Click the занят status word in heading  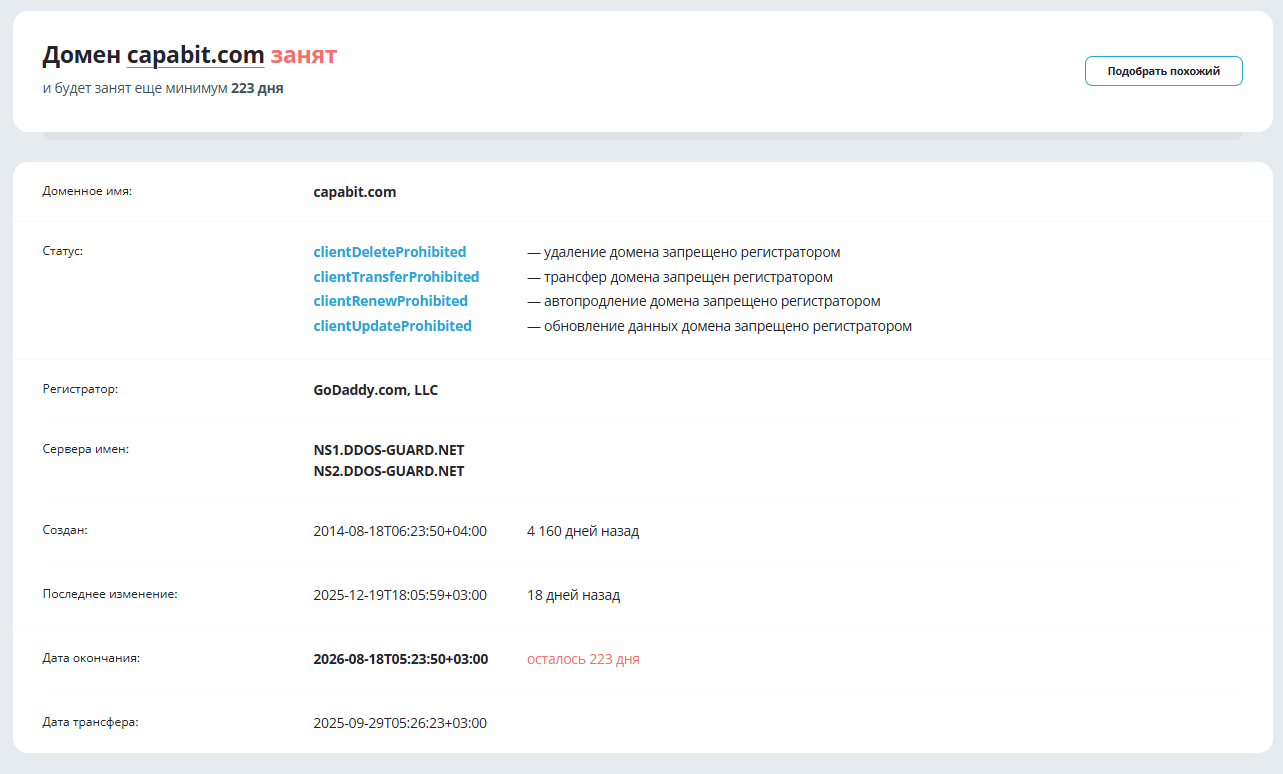(x=305, y=55)
